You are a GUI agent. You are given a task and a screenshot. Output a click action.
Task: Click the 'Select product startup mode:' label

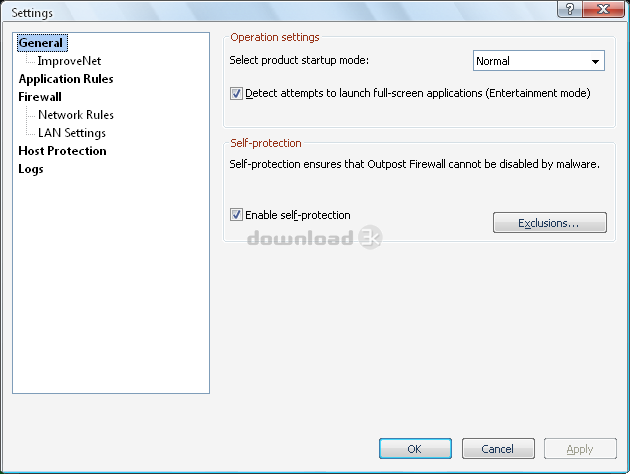point(299,60)
